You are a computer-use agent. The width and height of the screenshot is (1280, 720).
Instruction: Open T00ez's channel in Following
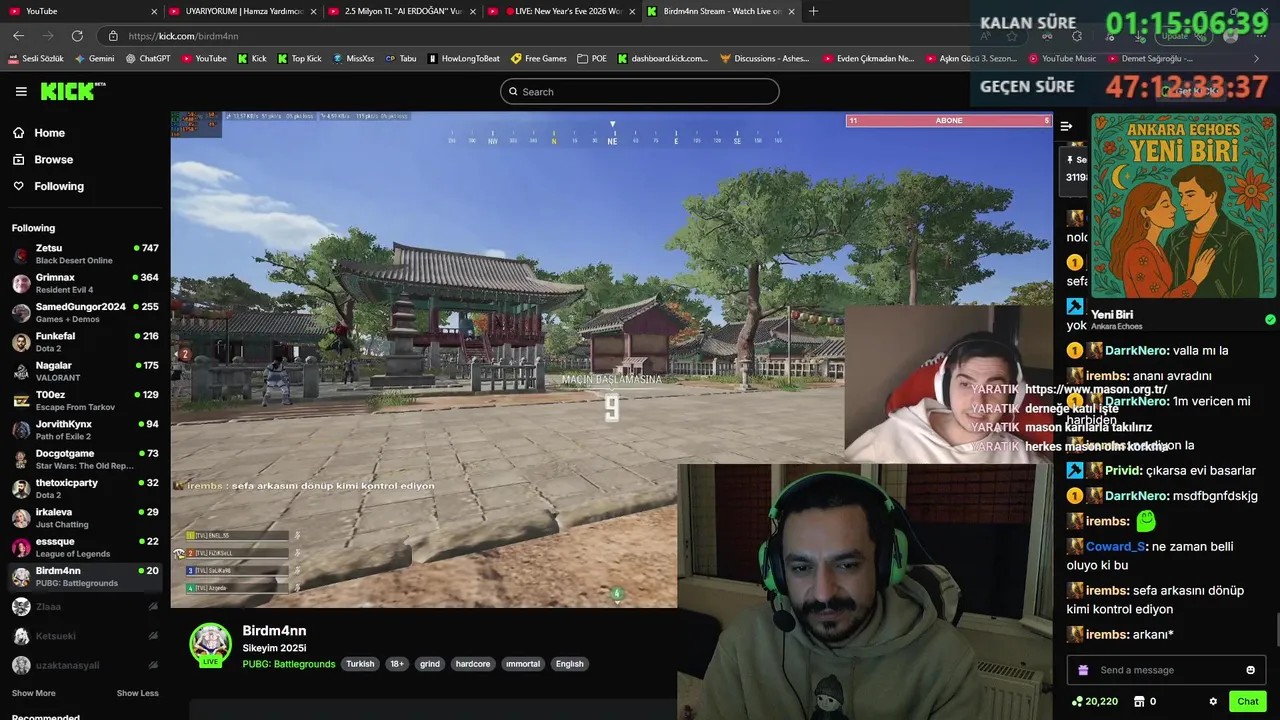[85, 401]
